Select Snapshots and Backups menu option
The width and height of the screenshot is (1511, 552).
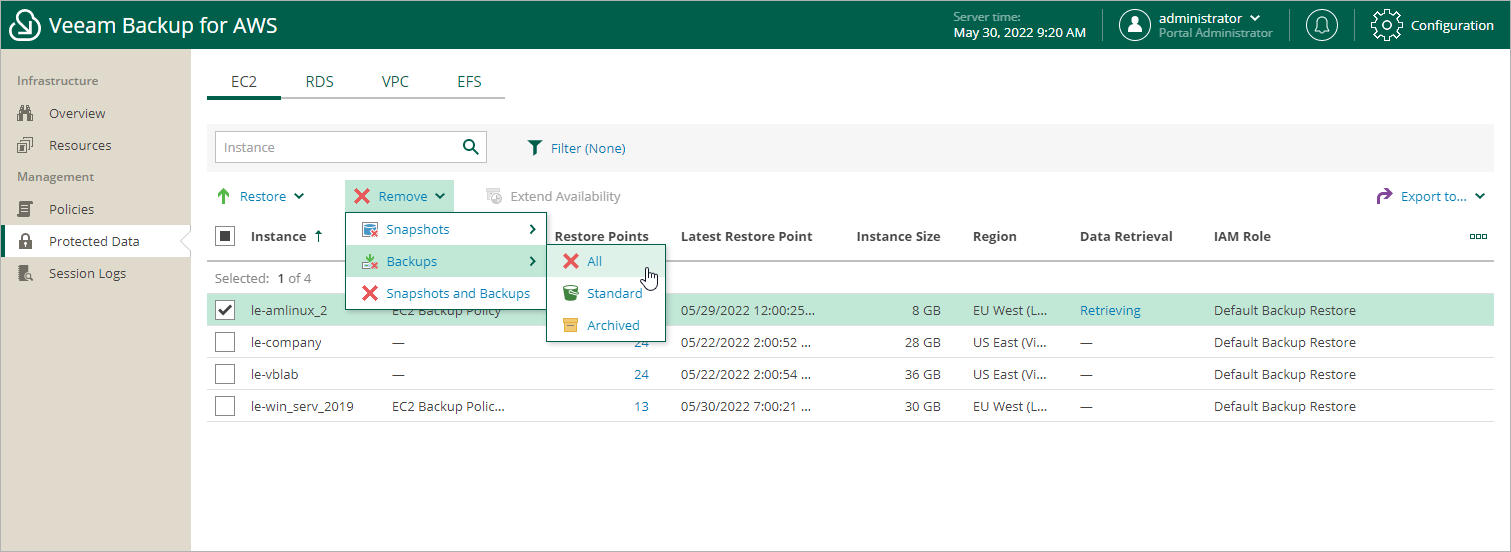[457, 293]
